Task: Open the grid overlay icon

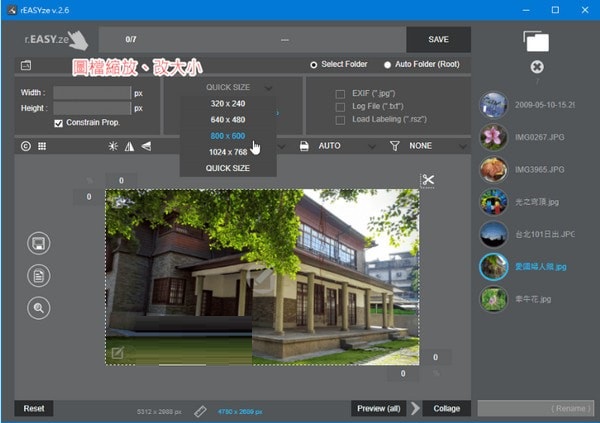Action: pos(42,146)
